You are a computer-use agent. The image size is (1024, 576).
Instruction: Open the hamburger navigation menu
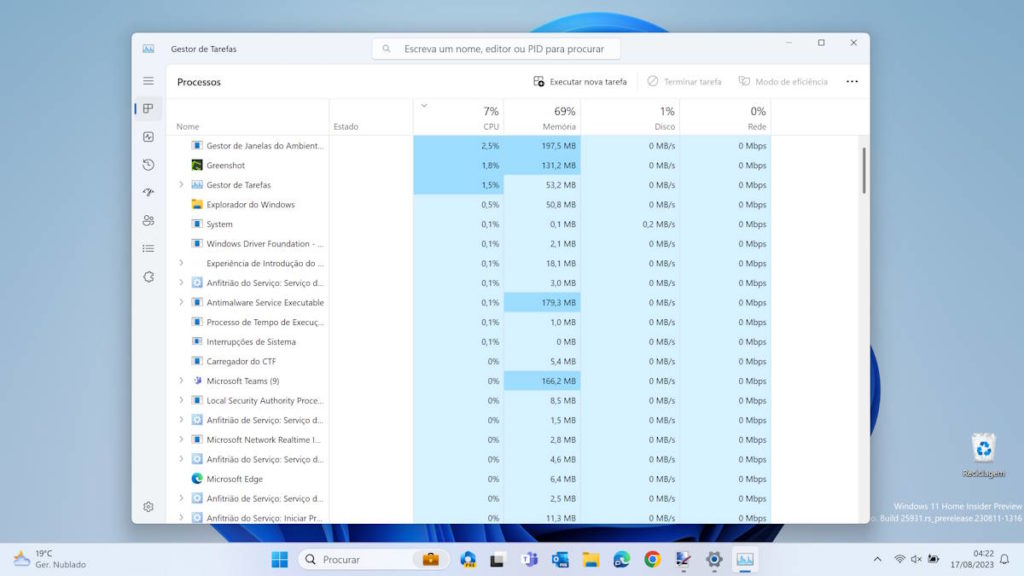click(148, 81)
